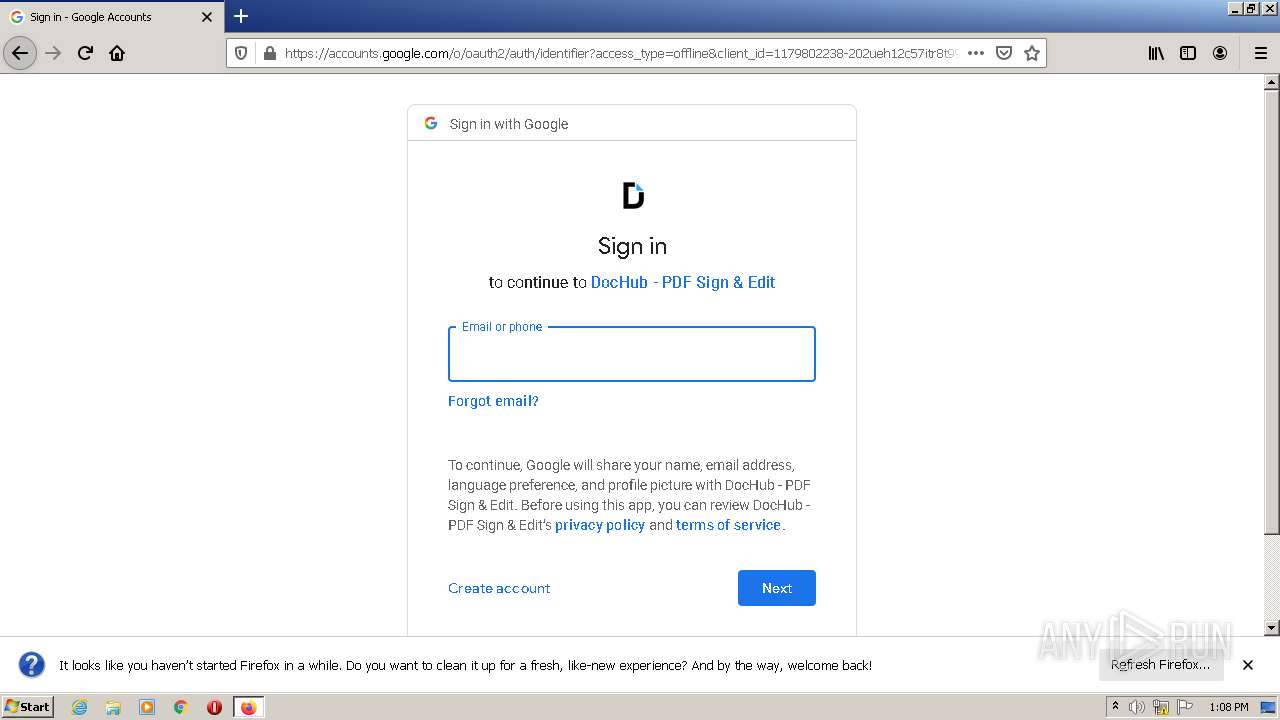
Task: Open a new tab with plus button
Action: tap(241, 16)
